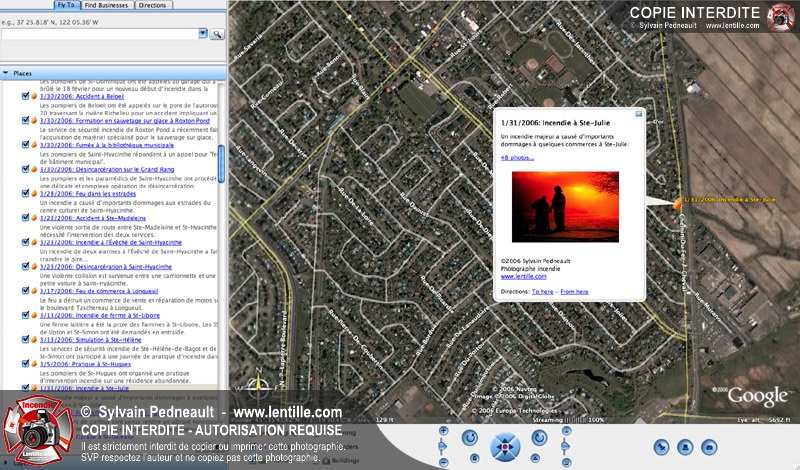Click flame icon beside Pratique à St-Hugues
This screenshot has width=800, height=470.
coord(34,364)
